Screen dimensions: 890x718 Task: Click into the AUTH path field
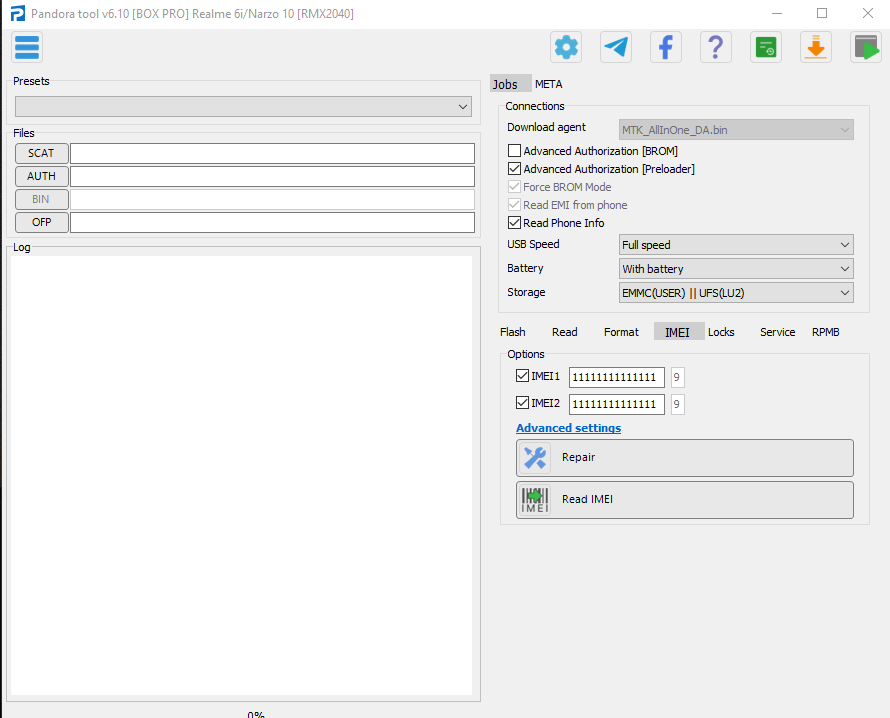pos(272,176)
